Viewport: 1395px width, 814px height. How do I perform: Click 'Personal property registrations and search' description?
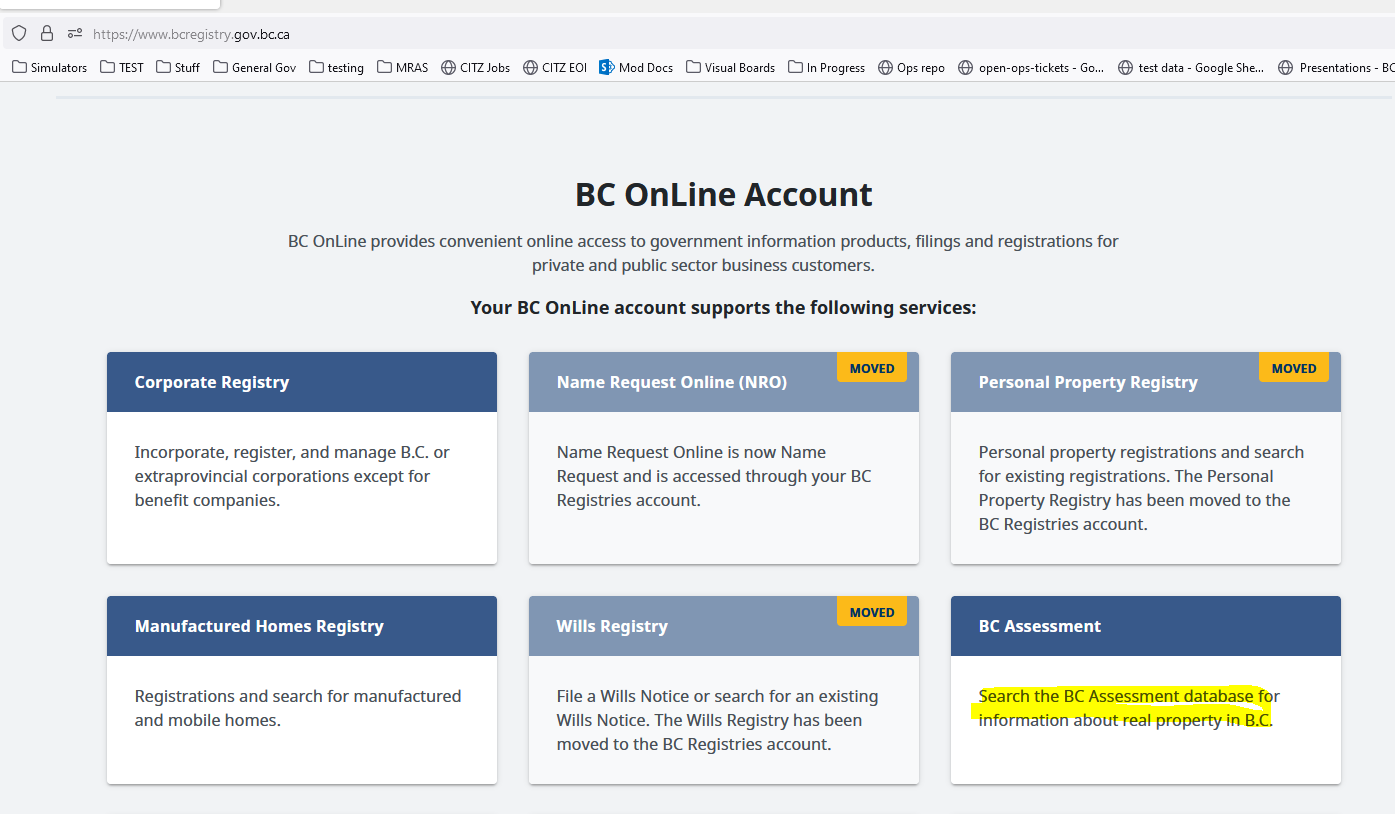coord(1141,488)
